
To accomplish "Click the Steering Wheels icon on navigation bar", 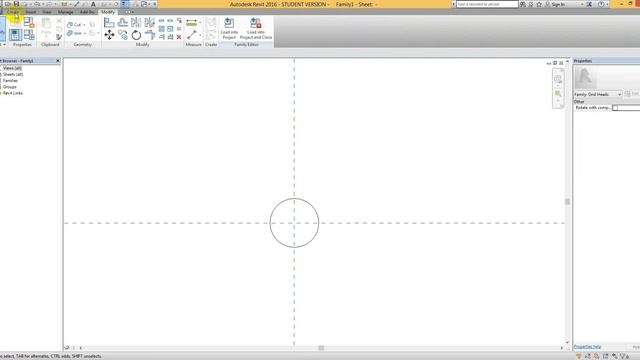I will [558, 79].
